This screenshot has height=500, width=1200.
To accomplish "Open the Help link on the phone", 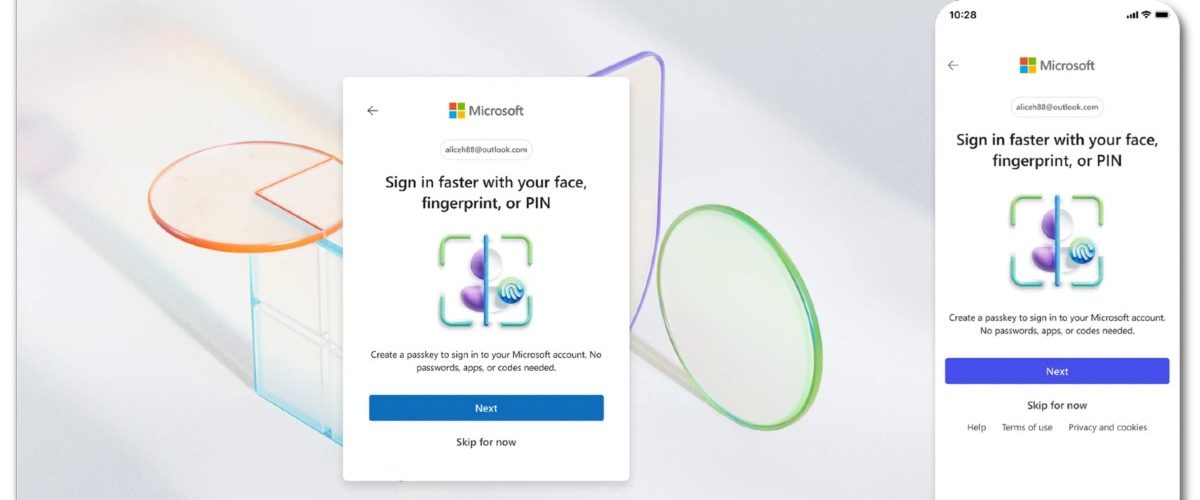I will (x=976, y=428).
